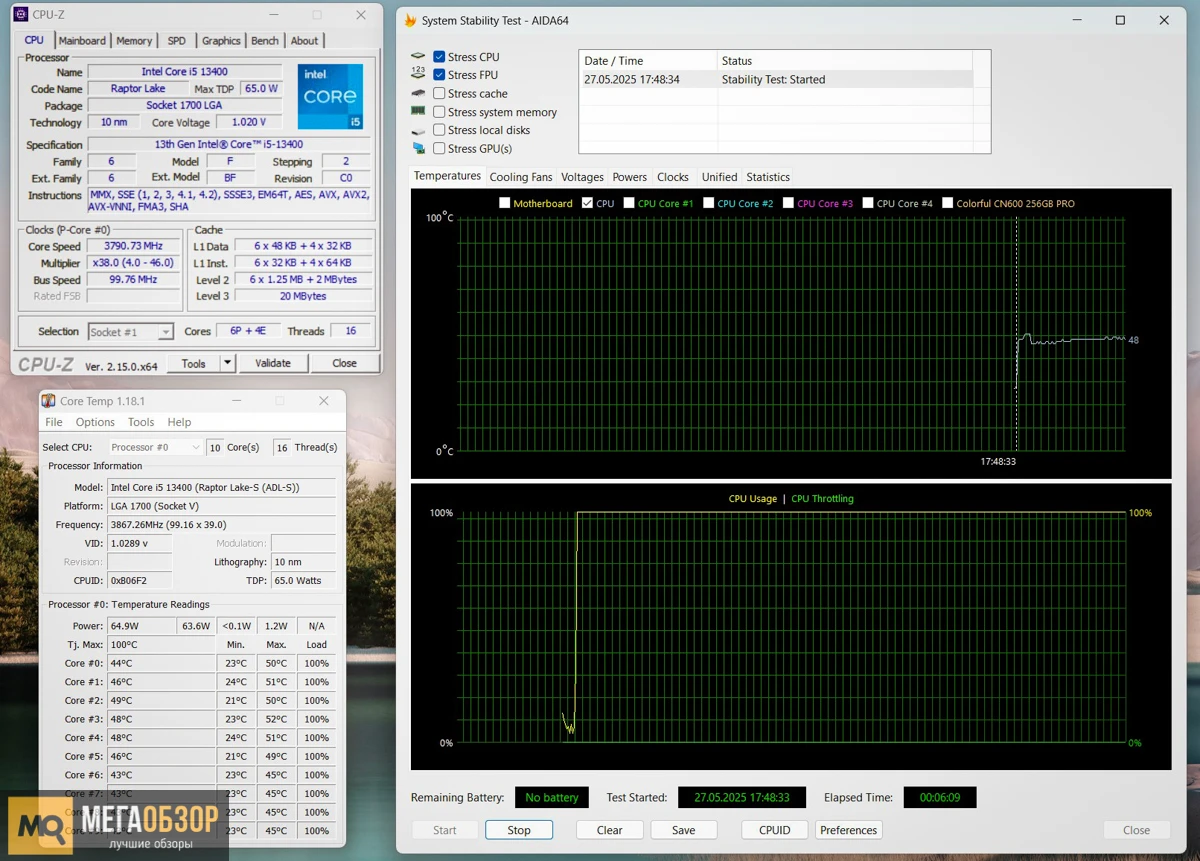Click the CPU-Z purple chip title icon

(x=20, y=14)
